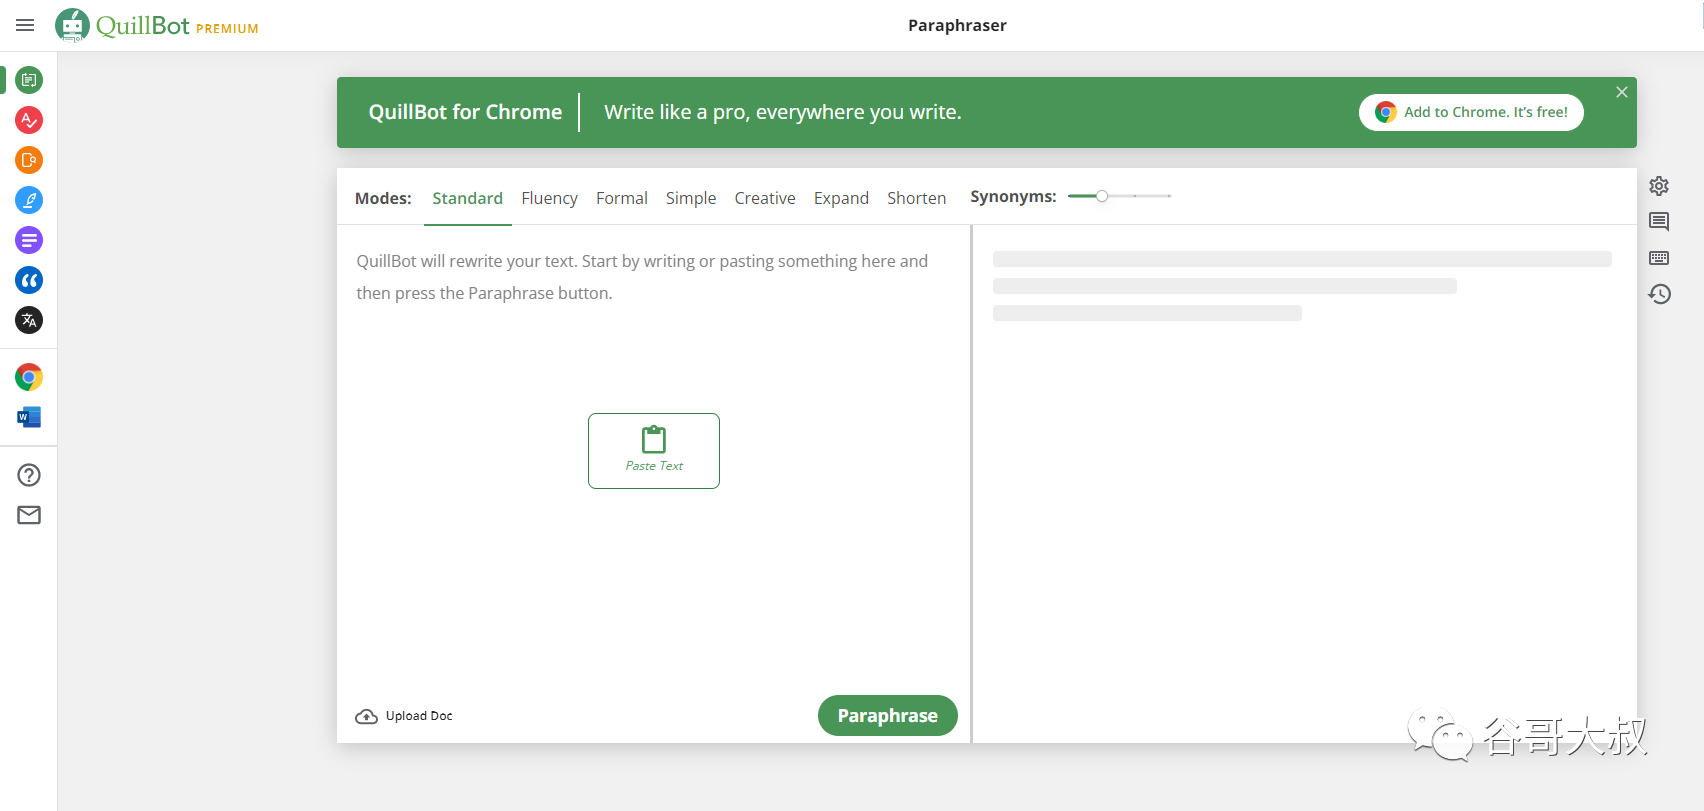Open the Citation Generator quote icon
The width and height of the screenshot is (1704, 811).
29,280
